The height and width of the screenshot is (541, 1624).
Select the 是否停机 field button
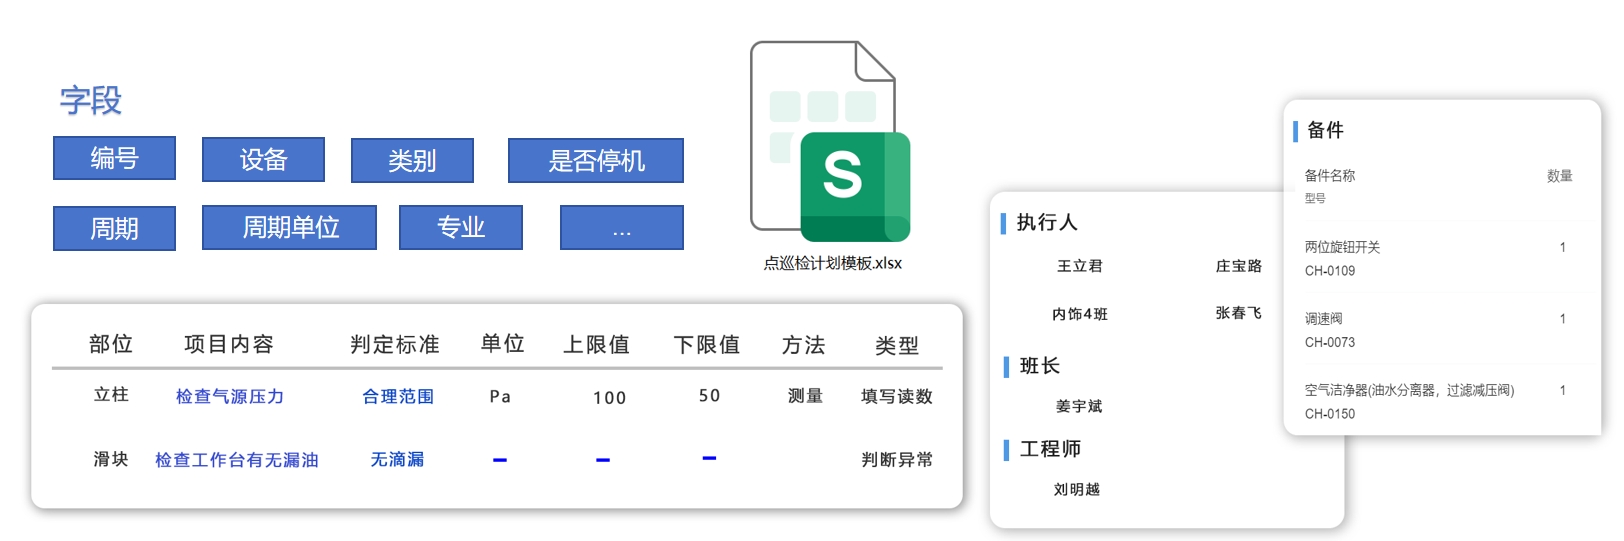tap(596, 161)
